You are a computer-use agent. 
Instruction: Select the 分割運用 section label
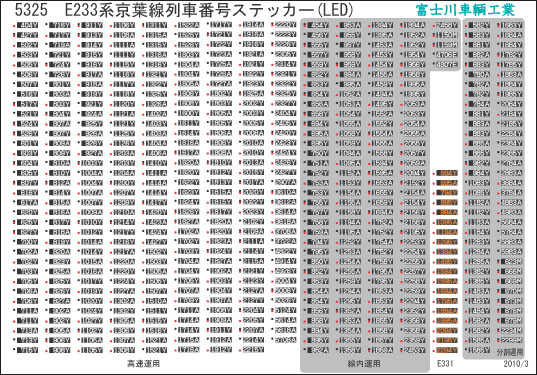(x=510, y=352)
